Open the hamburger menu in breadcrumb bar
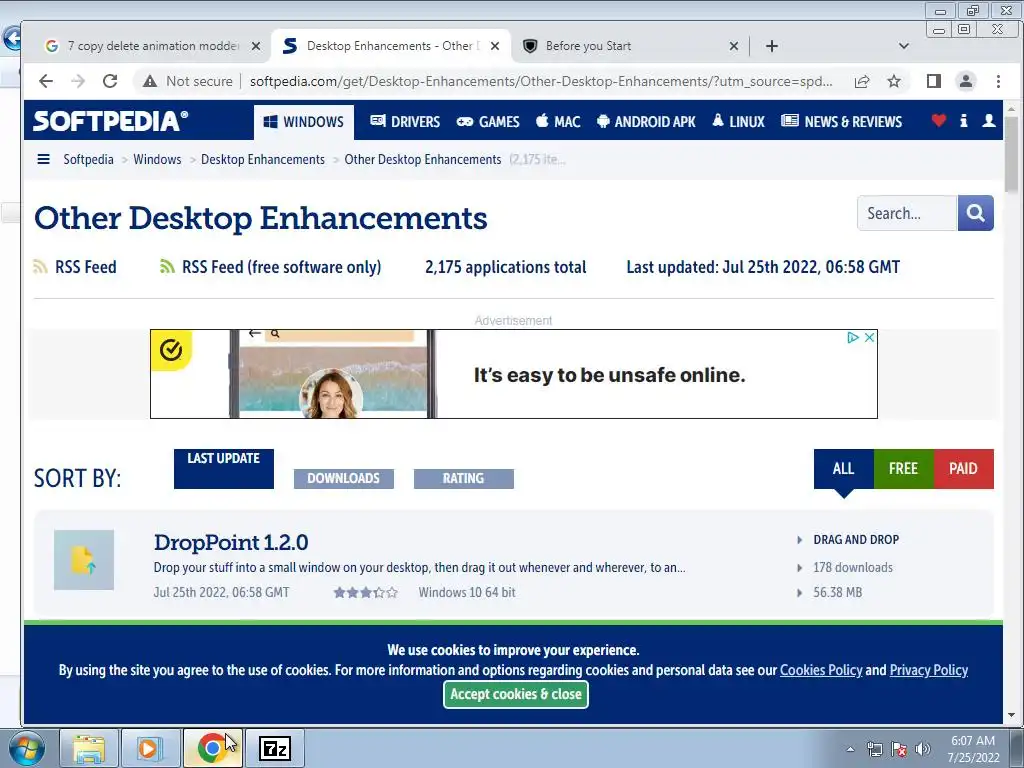Image resolution: width=1024 pixels, height=768 pixels. click(44, 159)
